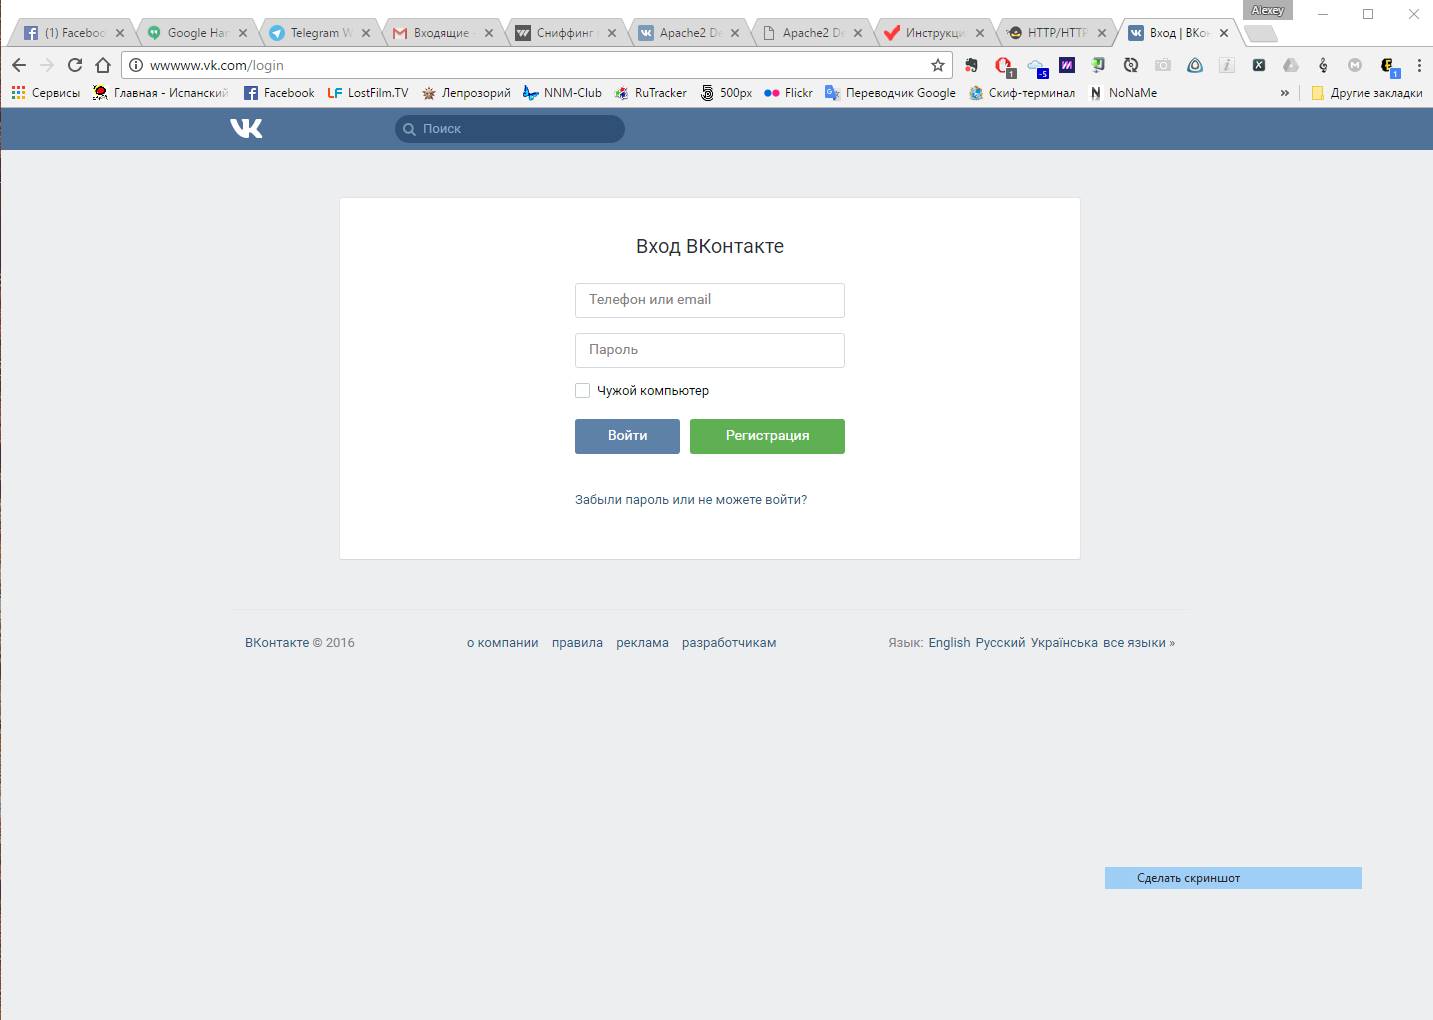Close the Google Hangouts tab
Viewport: 1433px width, 1020px height.
coord(243,33)
